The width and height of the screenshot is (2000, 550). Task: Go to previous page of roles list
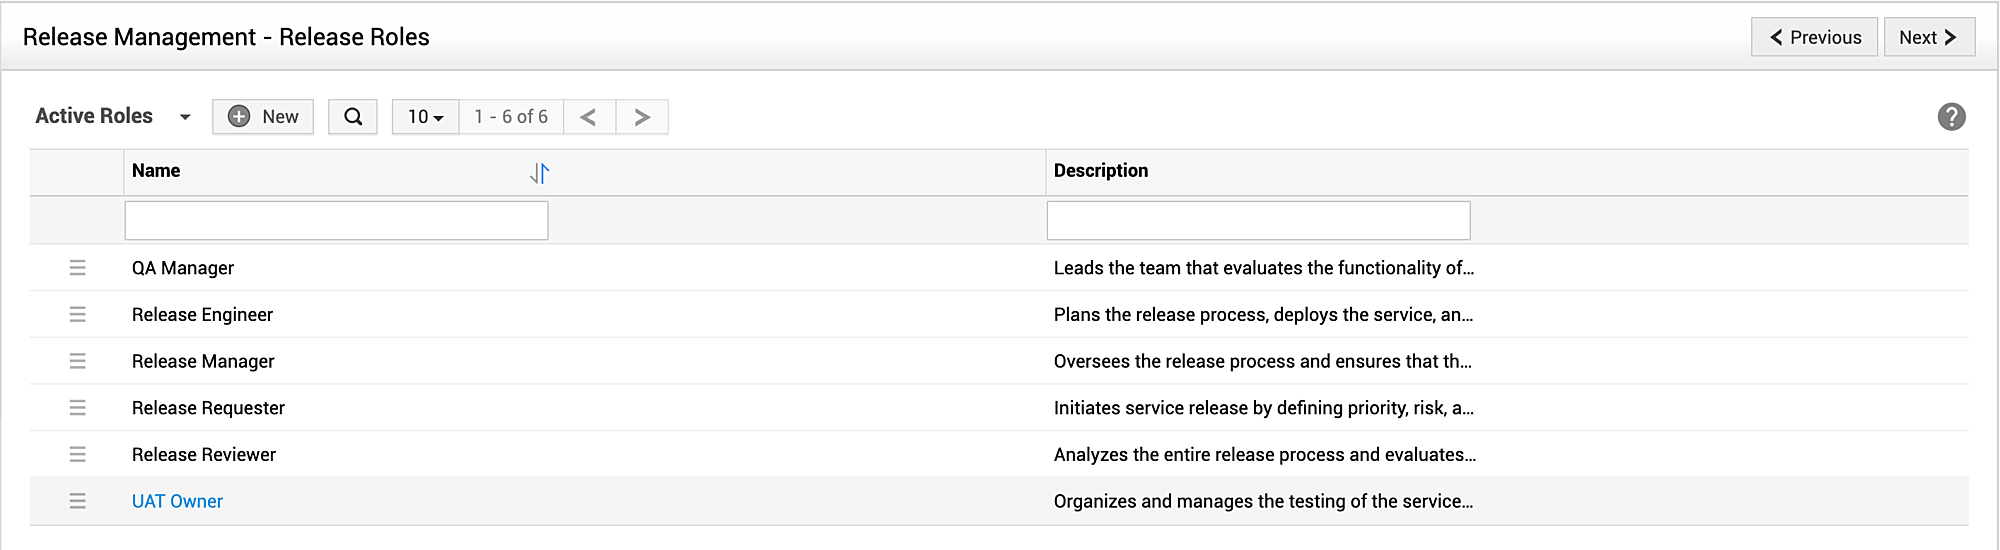pyautogui.click(x=589, y=117)
